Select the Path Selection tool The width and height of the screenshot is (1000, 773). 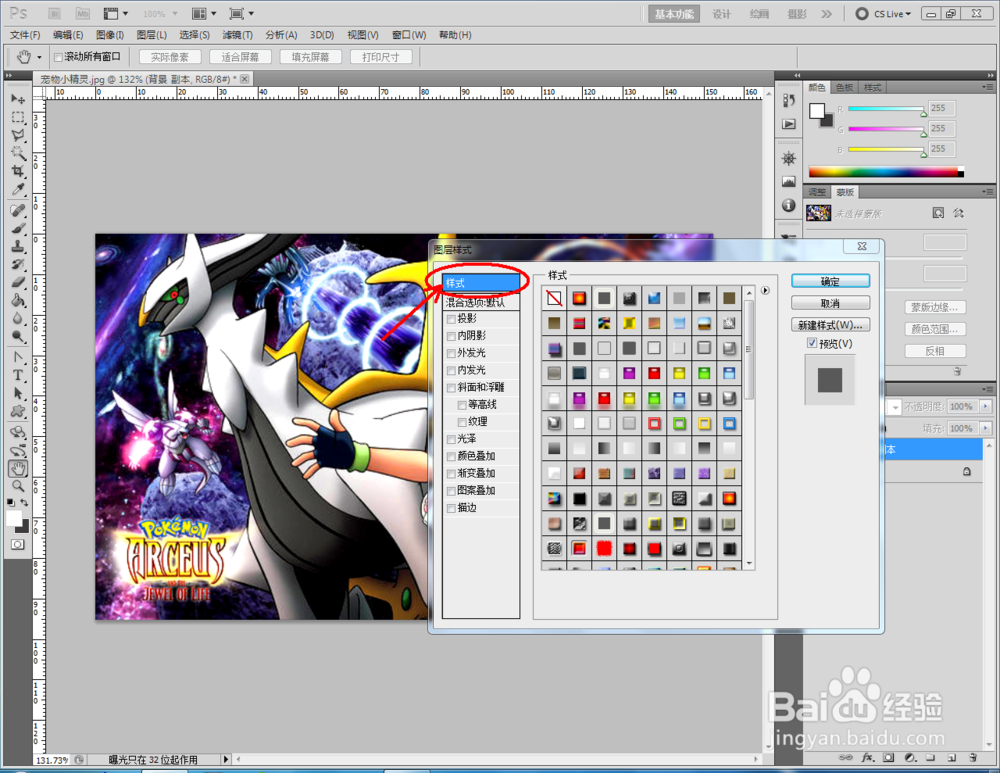tap(18, 393)
